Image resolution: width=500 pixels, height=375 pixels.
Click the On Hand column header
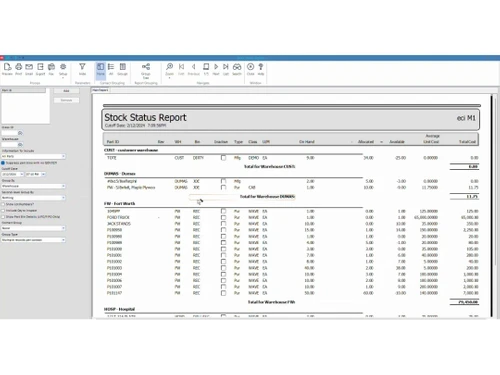point(307,142)
